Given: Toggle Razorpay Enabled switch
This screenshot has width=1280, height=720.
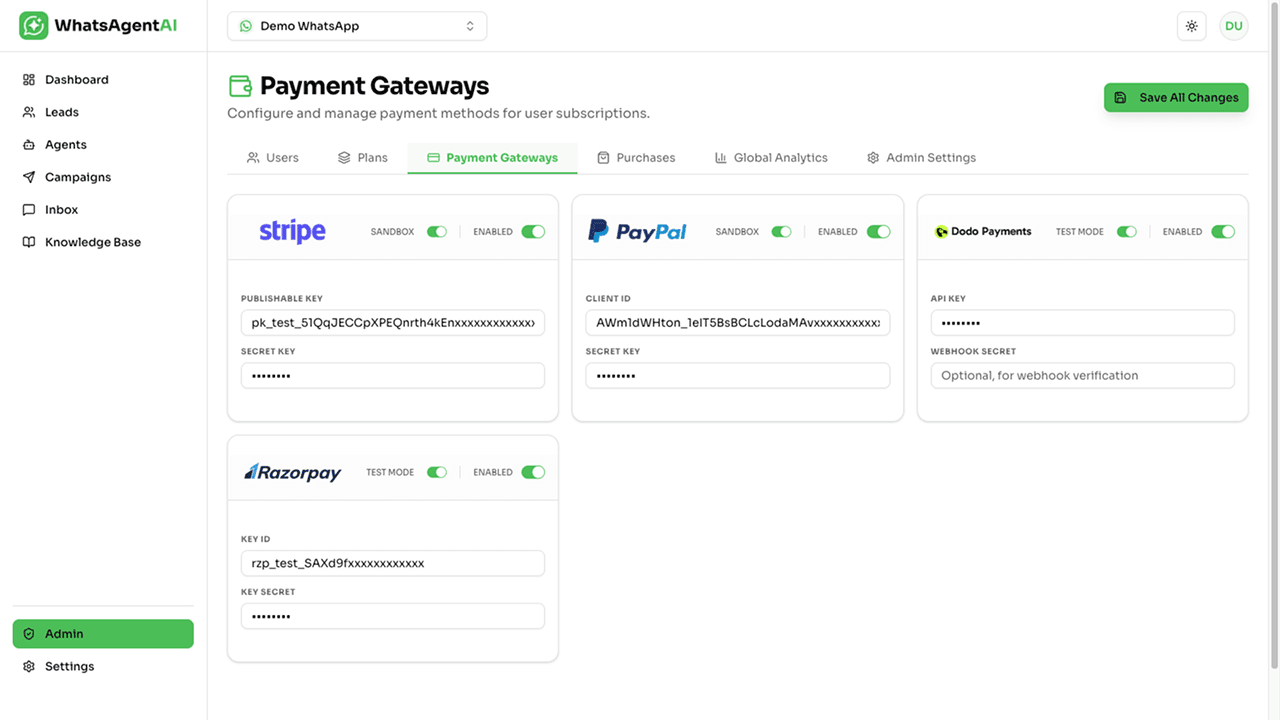Looking at the screenshot, I should (x=533, y=472).
